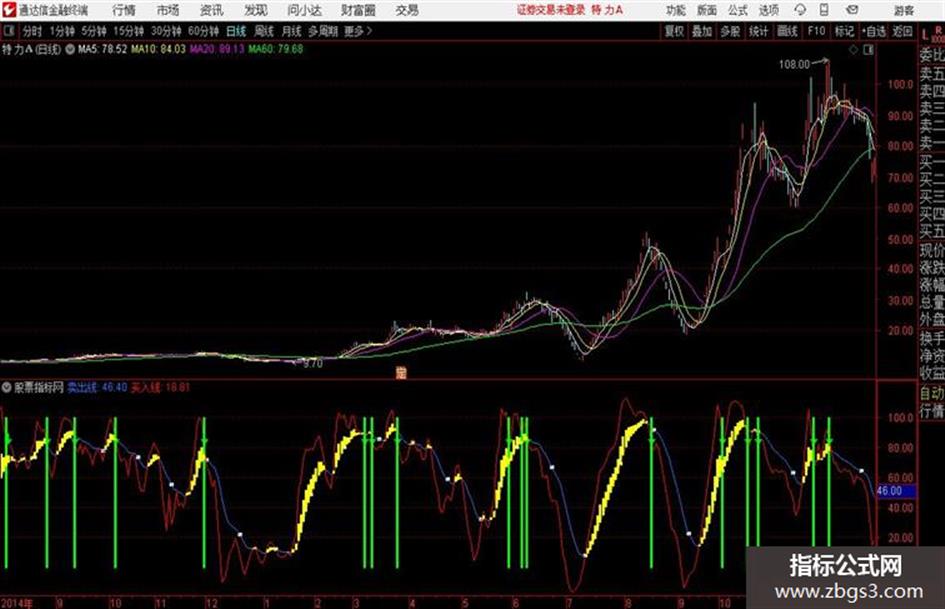Click the MA10: 84.03 indicator value
945x609 pixels.
click(159, 49)
